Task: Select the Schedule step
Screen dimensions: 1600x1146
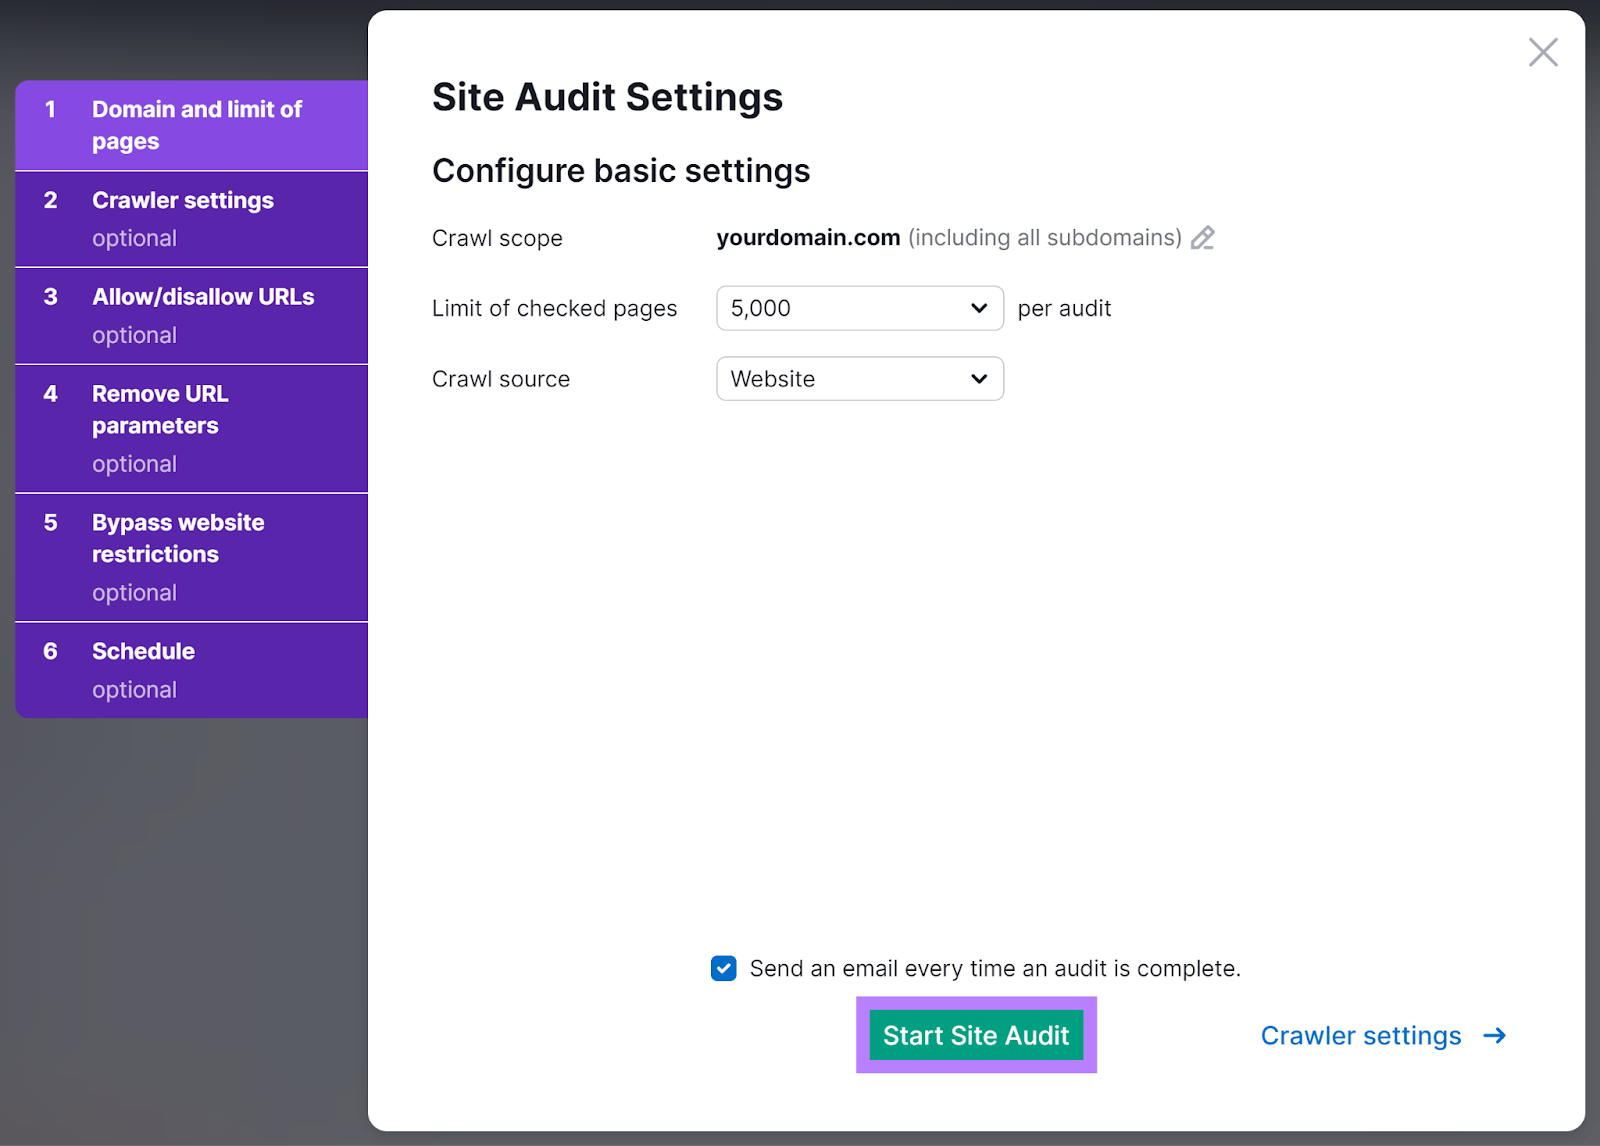Action: pyautogui.click(x=190, y=669)
